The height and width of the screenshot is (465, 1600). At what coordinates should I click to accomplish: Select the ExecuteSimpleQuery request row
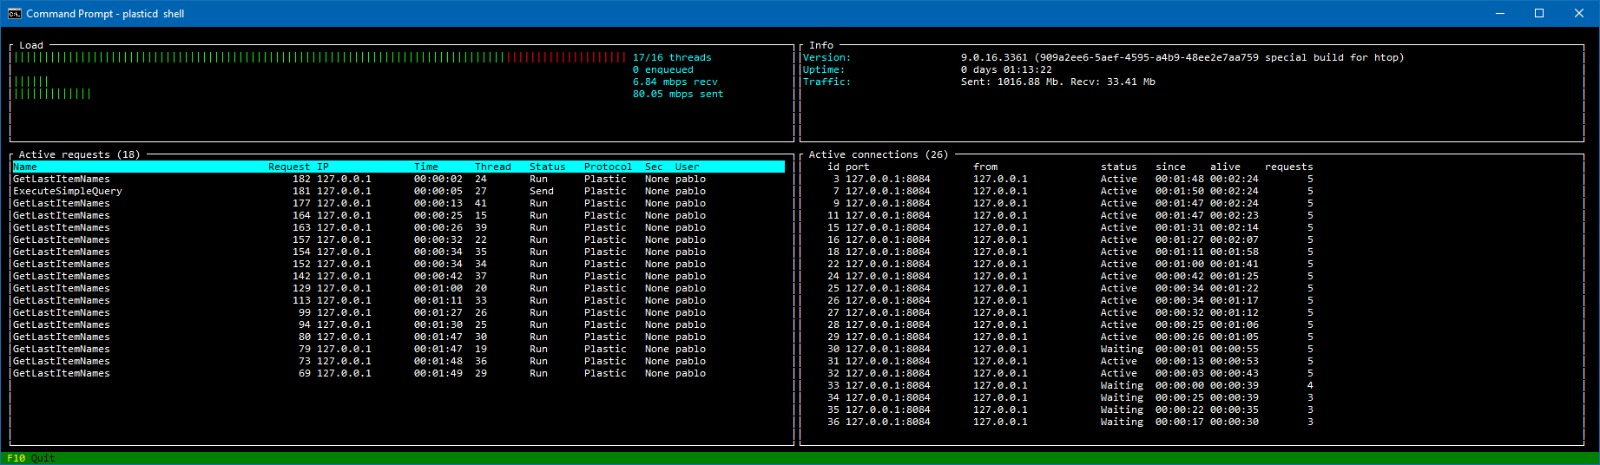pos(398,191)
